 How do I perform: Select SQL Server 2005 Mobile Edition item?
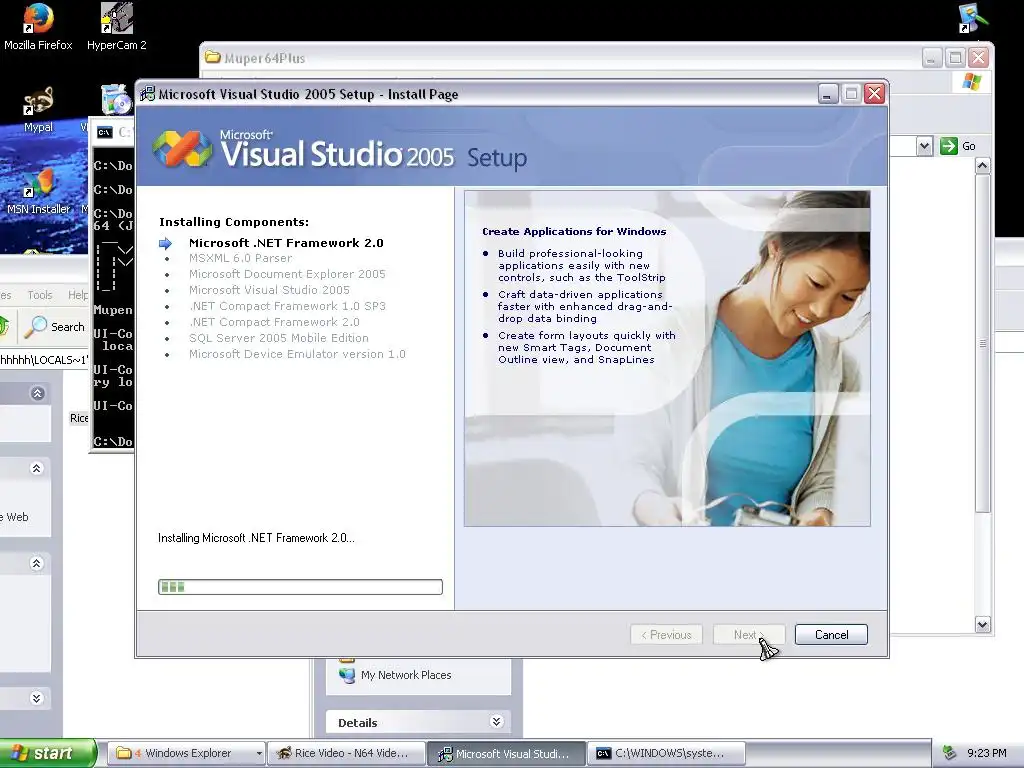click(x=279, y=338)
